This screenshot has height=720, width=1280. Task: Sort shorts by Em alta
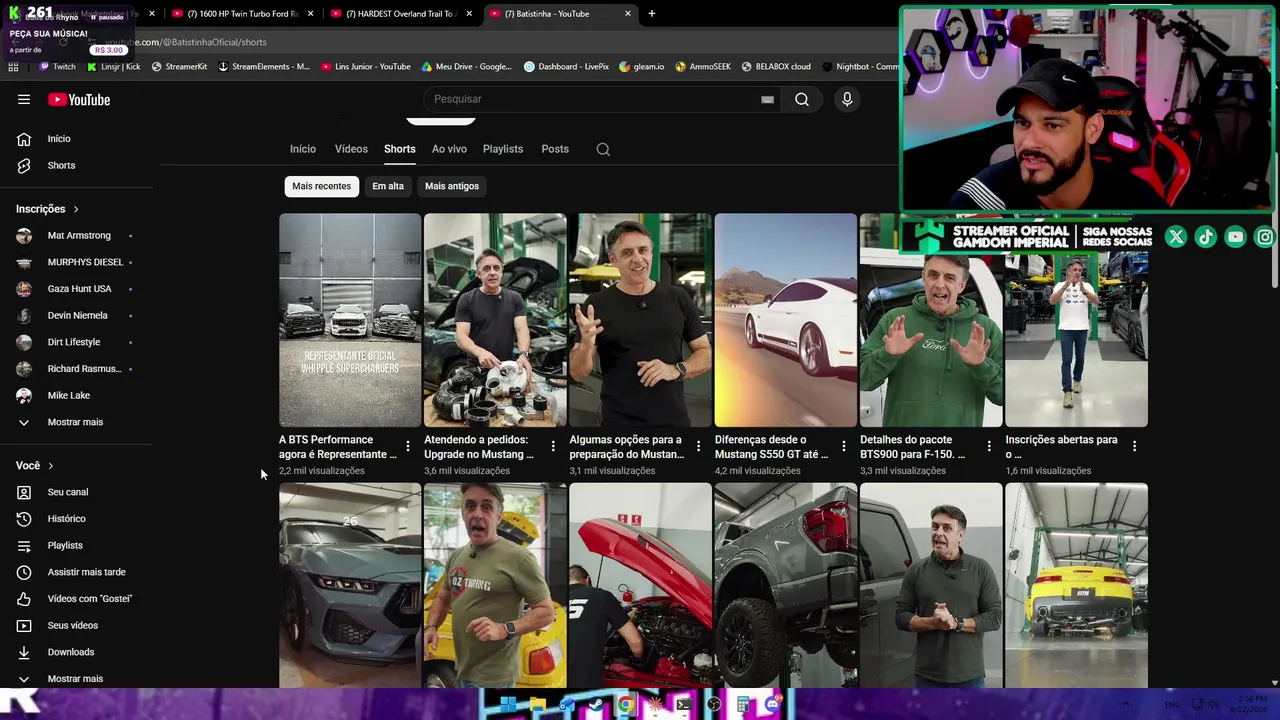388,186
